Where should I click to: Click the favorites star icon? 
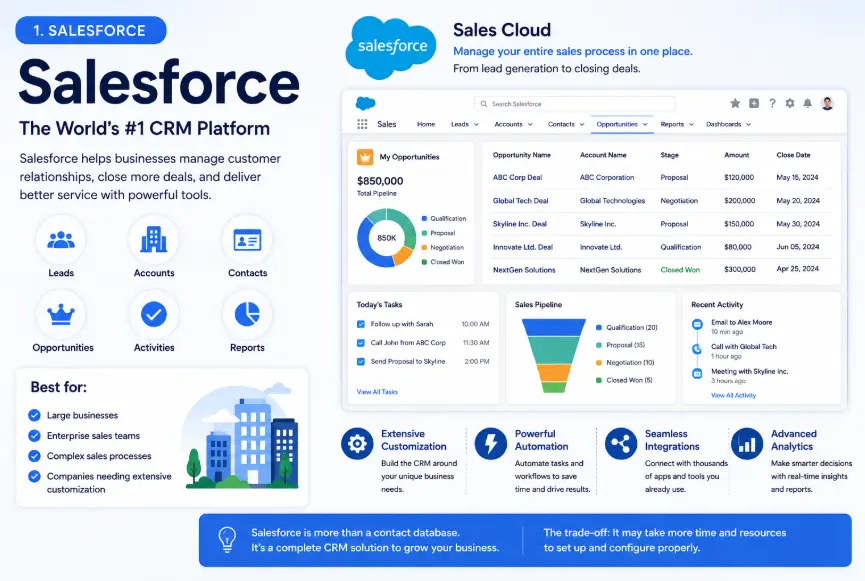pos(735,103)
